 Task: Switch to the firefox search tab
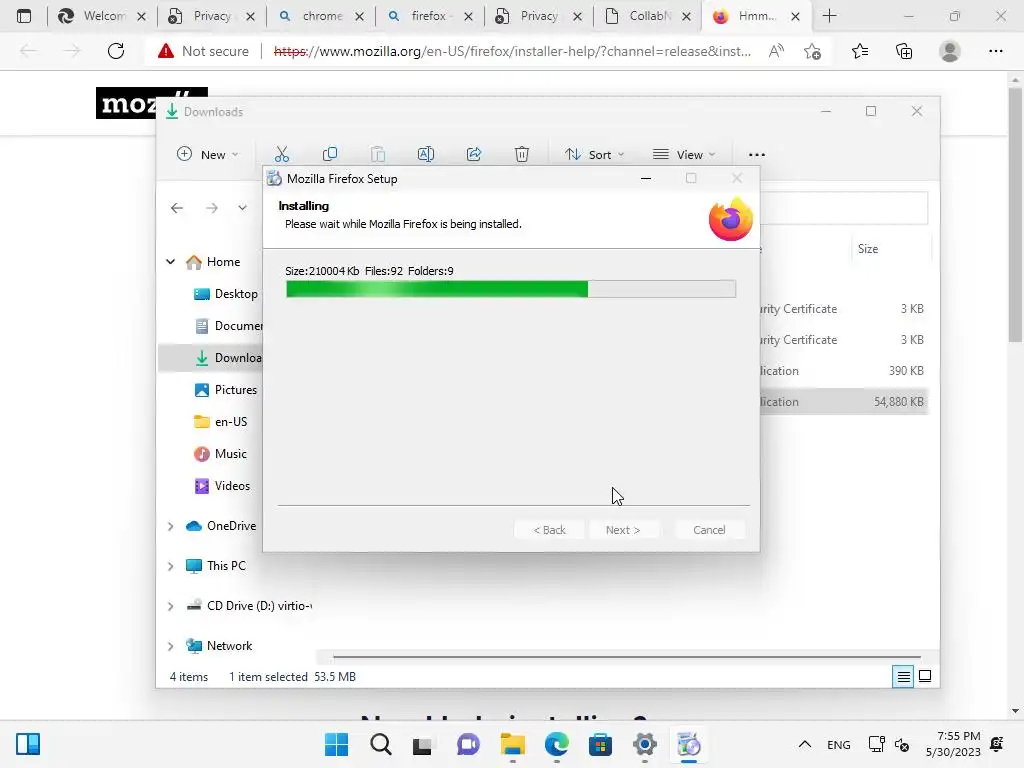[x=430, y=16]
